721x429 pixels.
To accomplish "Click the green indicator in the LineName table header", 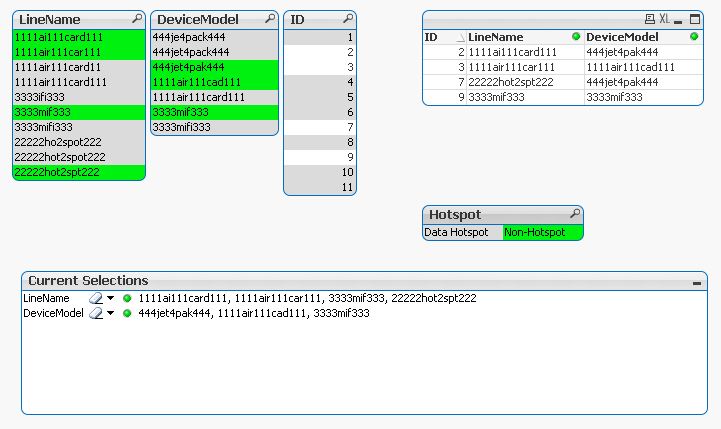I will (576, 36).
